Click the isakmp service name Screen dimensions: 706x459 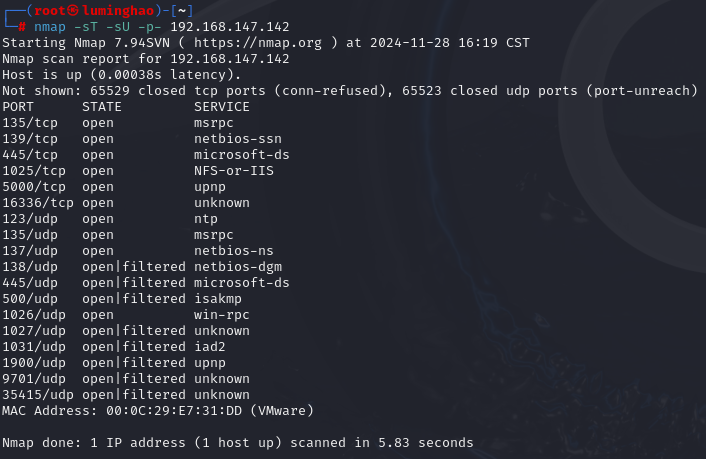click(218, 299)
